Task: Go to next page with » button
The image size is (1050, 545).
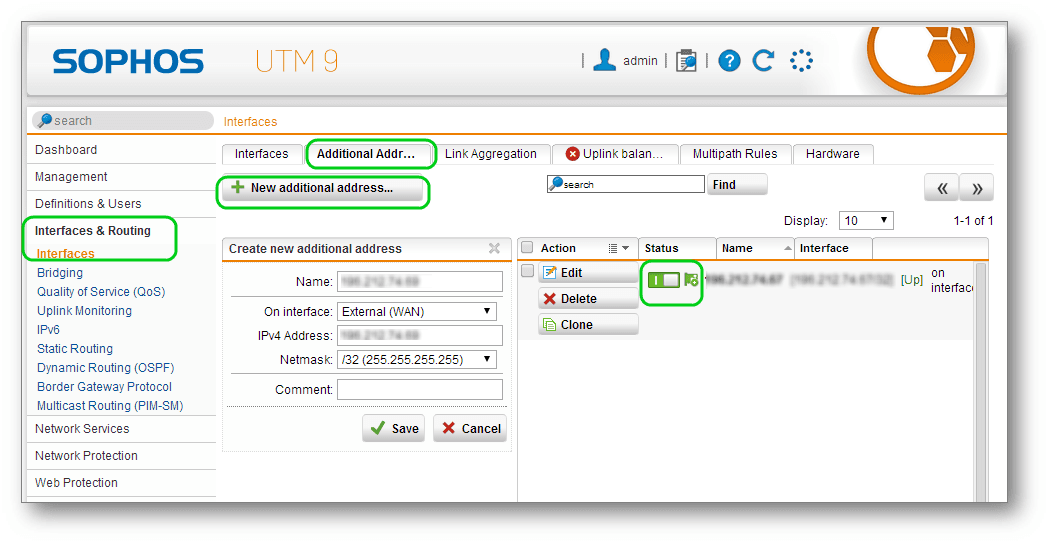Action: [977, 188]
